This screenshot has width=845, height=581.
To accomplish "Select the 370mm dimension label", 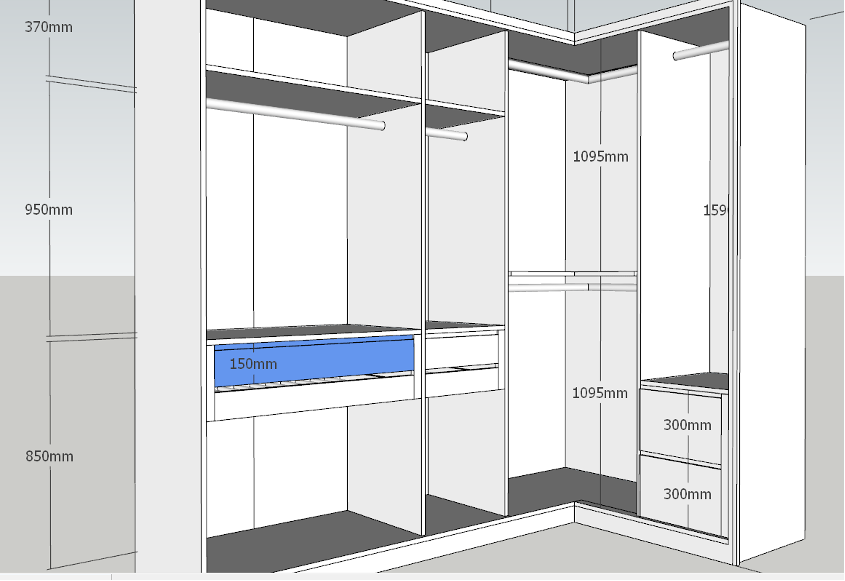I will tap(49, 26).
